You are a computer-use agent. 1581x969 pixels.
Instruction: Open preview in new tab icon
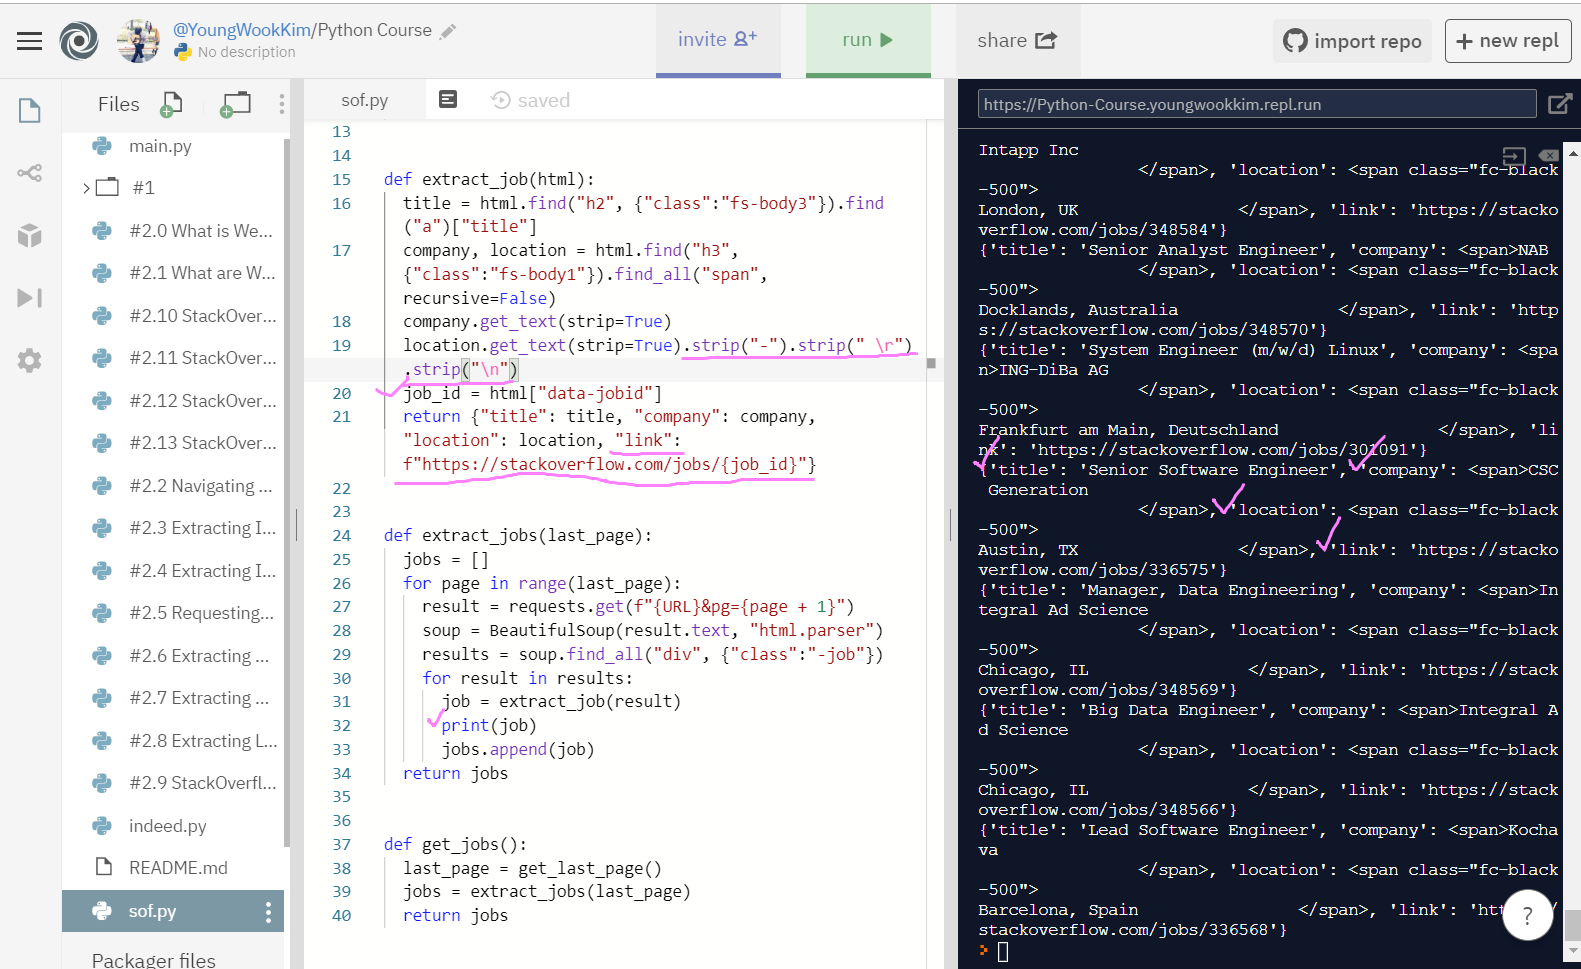pyautogui.click(x=1559, y=104)
